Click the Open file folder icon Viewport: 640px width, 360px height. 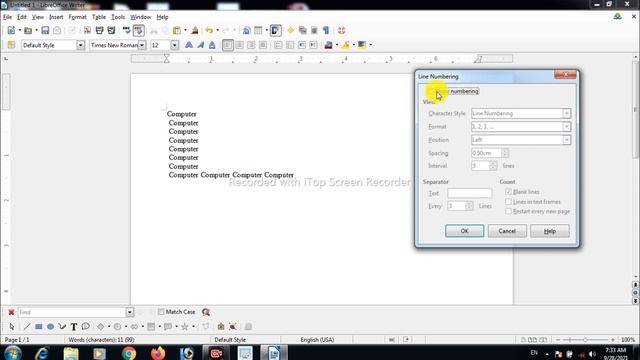pyautogui.click(x=28, y=31)
